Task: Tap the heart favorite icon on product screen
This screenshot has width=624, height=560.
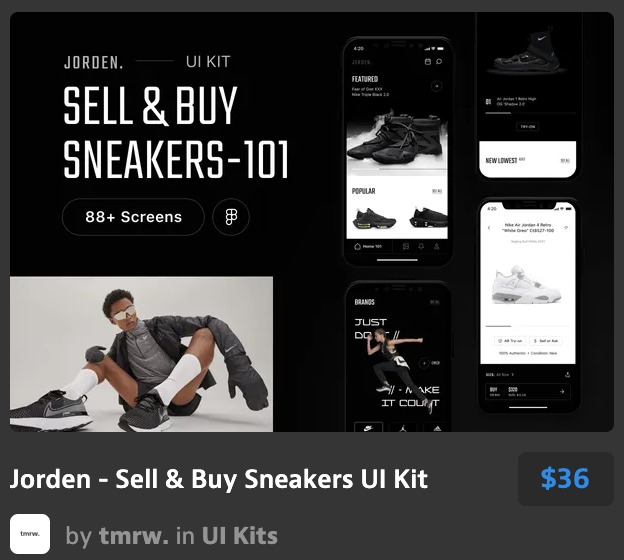Action: tap(566, 228)
